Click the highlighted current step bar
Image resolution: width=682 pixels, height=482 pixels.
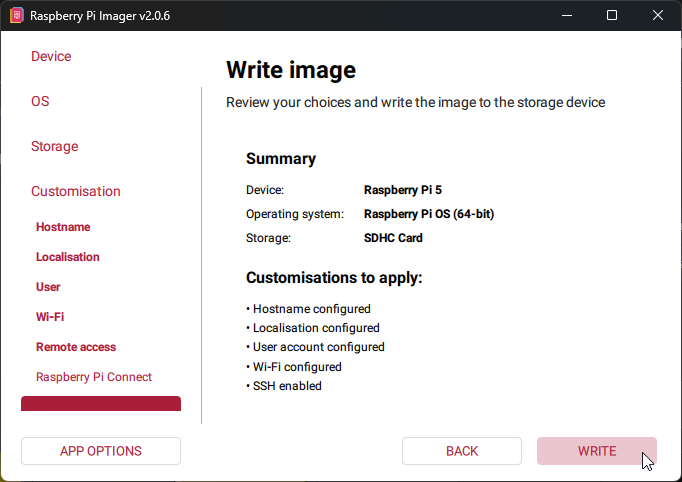pyautogui.click(x=101, y=404)
